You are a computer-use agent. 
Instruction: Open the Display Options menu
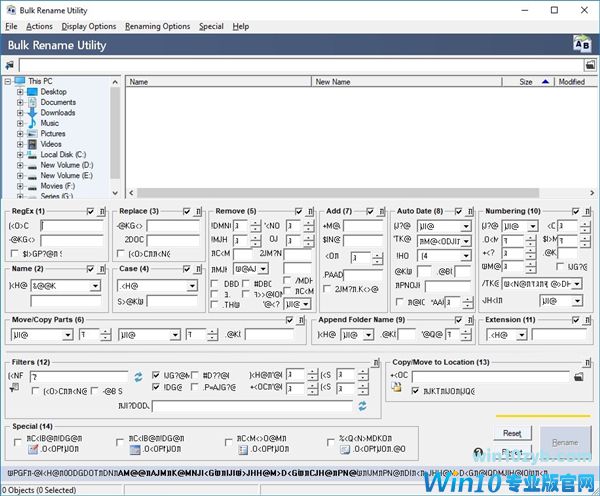coord(88,26)
